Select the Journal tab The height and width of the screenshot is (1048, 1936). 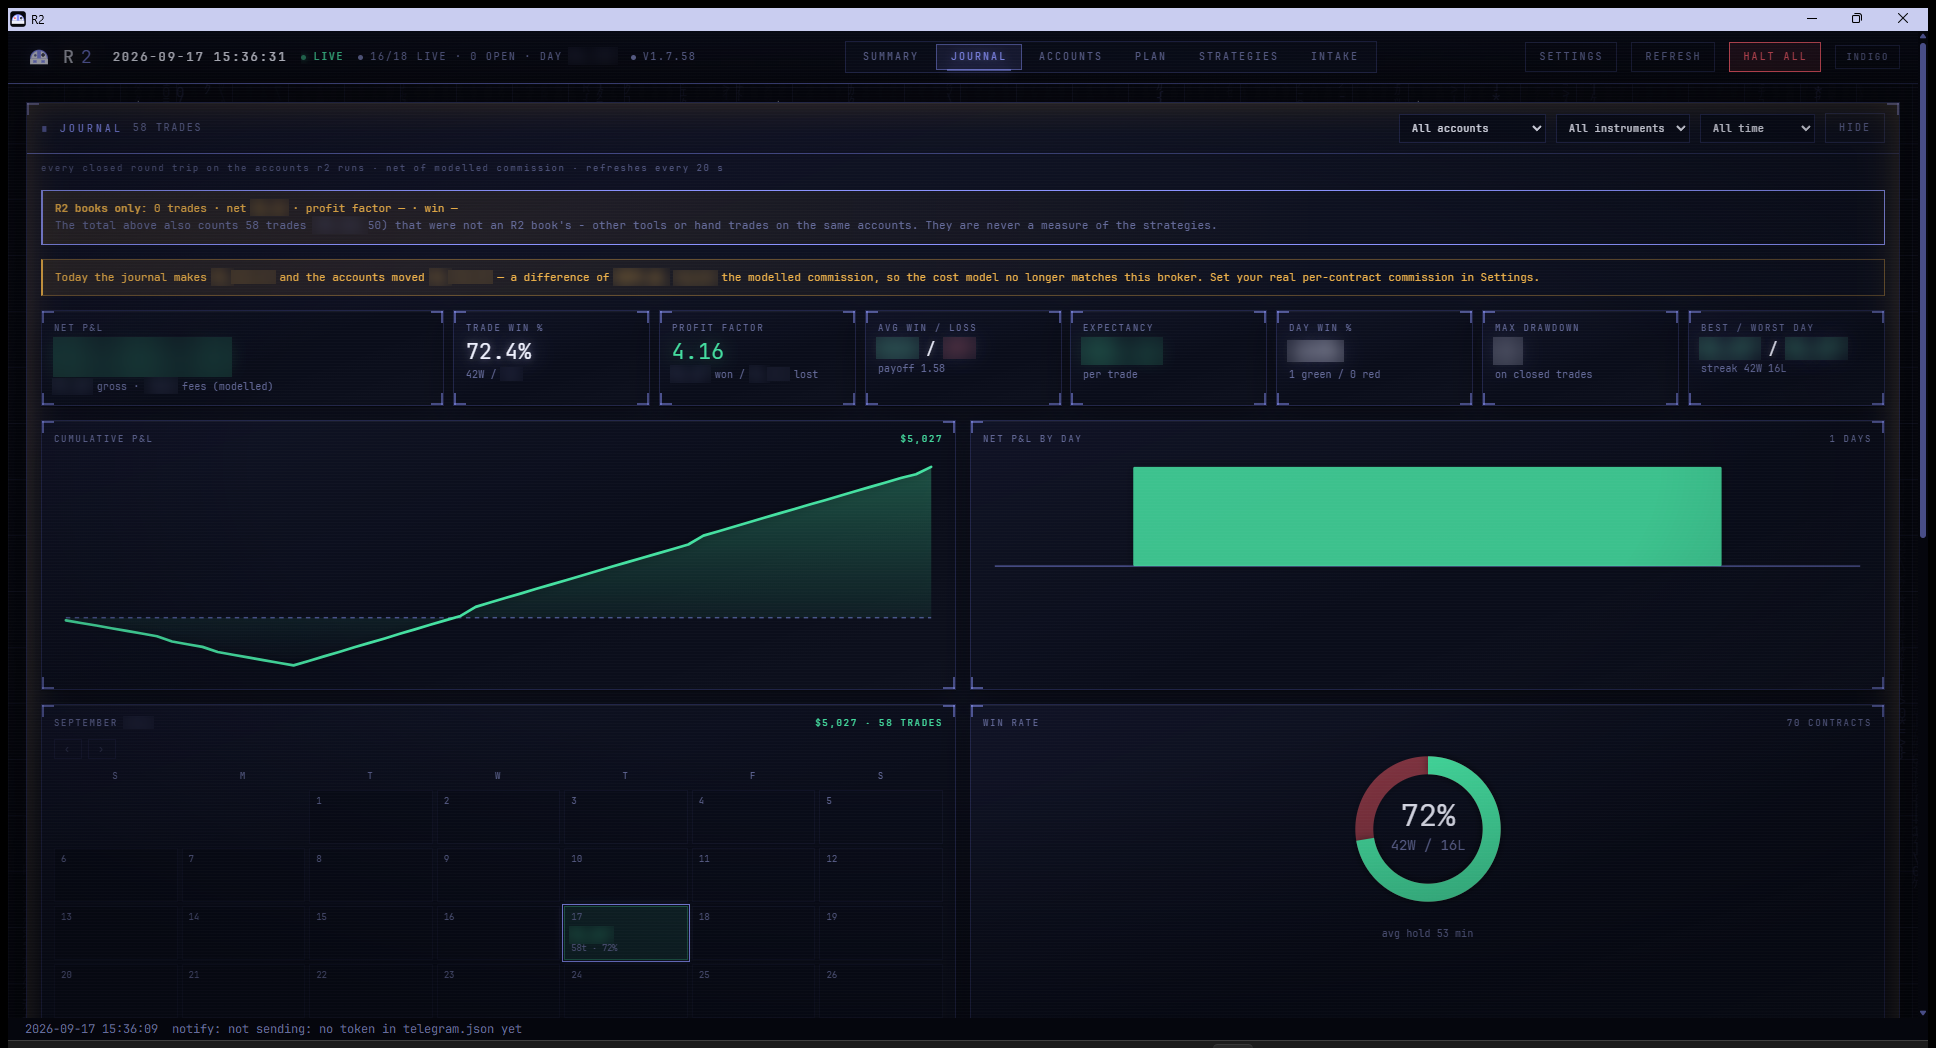tap(978, 57)
